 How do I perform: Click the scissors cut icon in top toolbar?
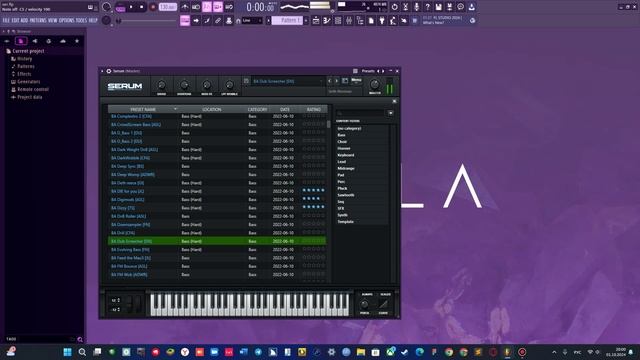click(405, 7)
